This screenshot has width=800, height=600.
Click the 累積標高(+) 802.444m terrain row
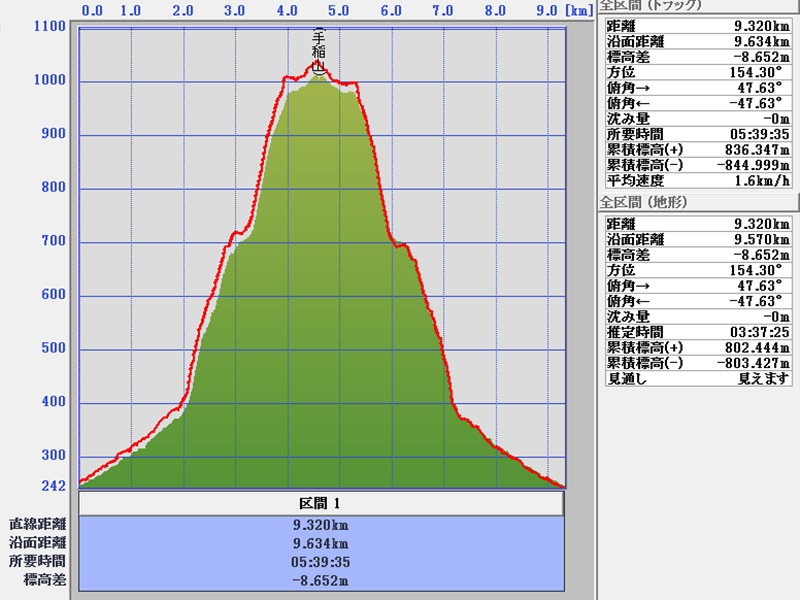[698, 347]
